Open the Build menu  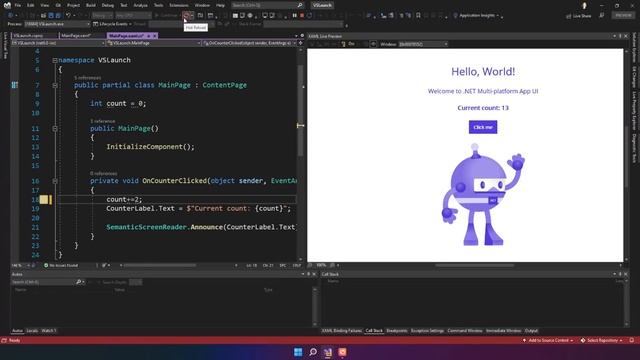coord(91,5)
